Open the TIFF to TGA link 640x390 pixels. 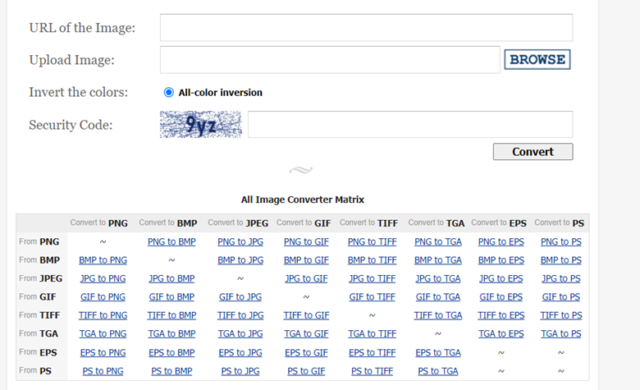[438, 315]
